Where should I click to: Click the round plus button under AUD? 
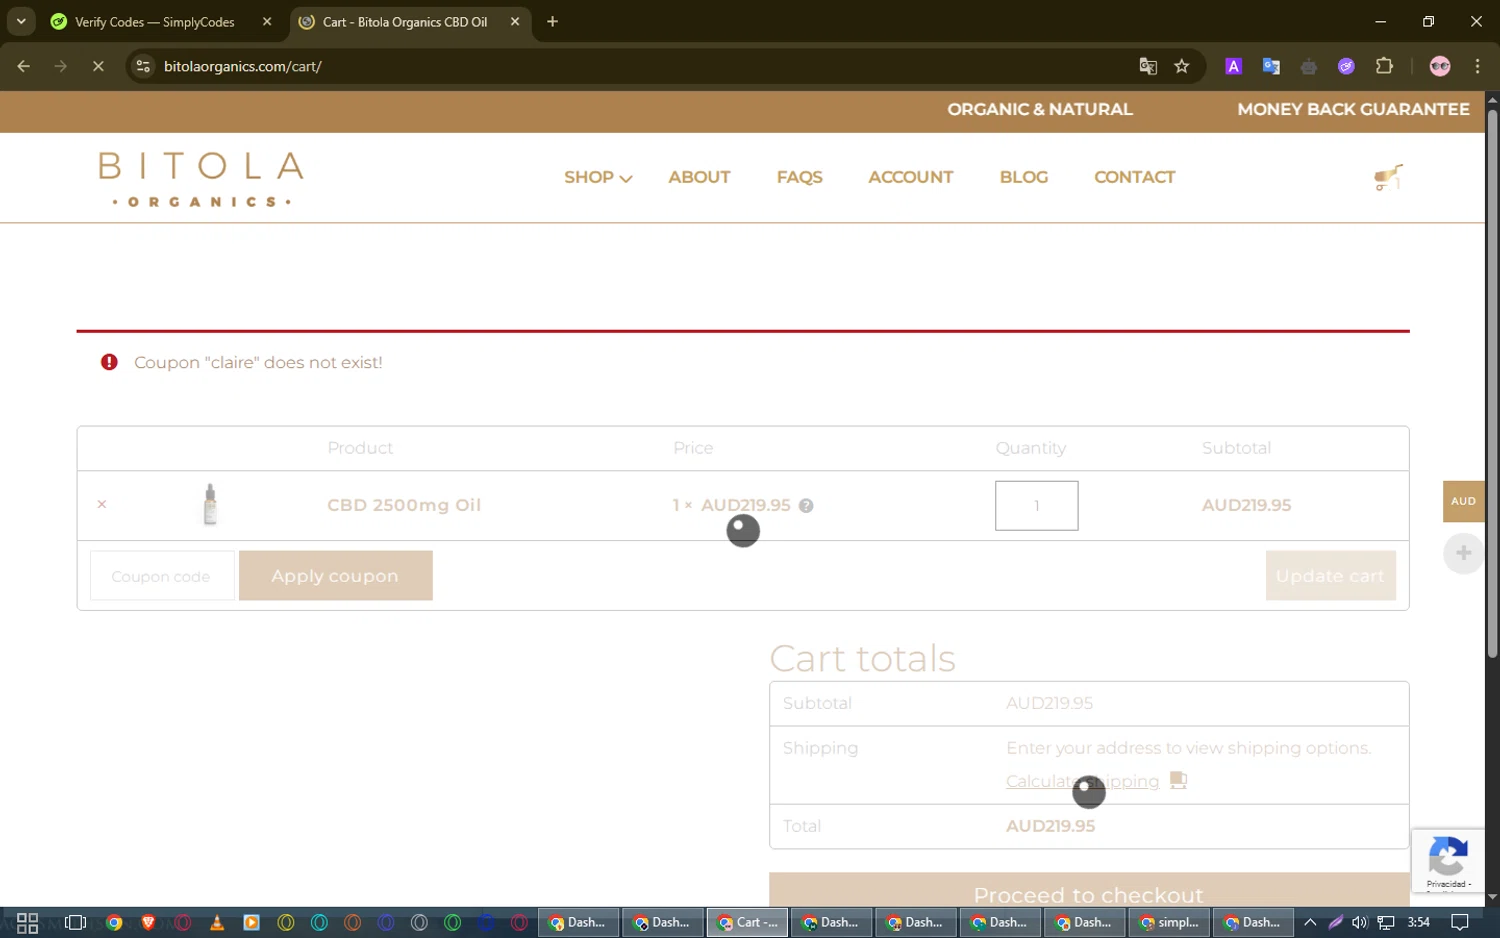(x=1463, y=553)
